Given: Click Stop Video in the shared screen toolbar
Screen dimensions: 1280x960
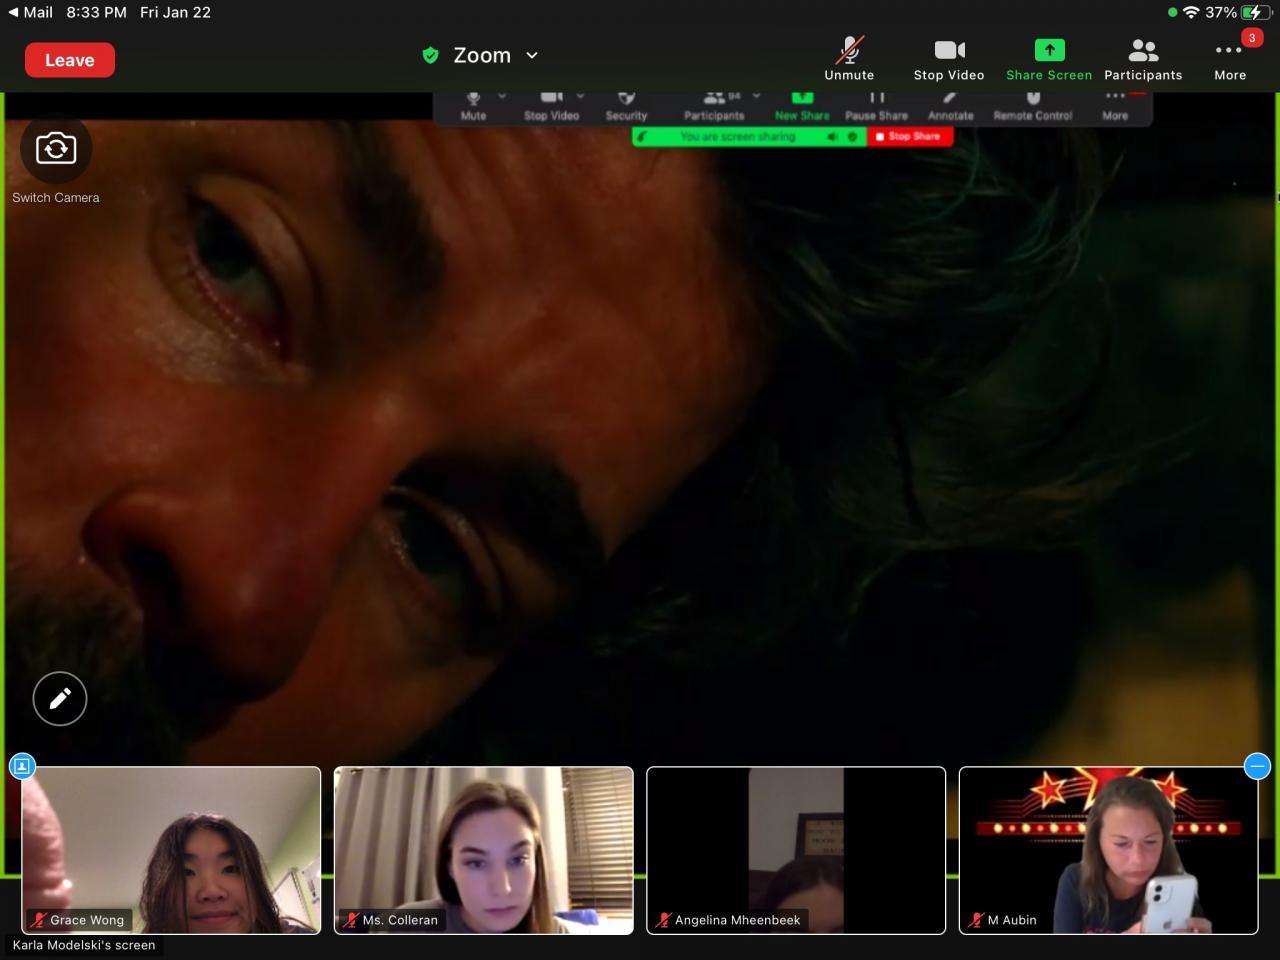Looking at the screenshot, I should (x=551, y=106).
